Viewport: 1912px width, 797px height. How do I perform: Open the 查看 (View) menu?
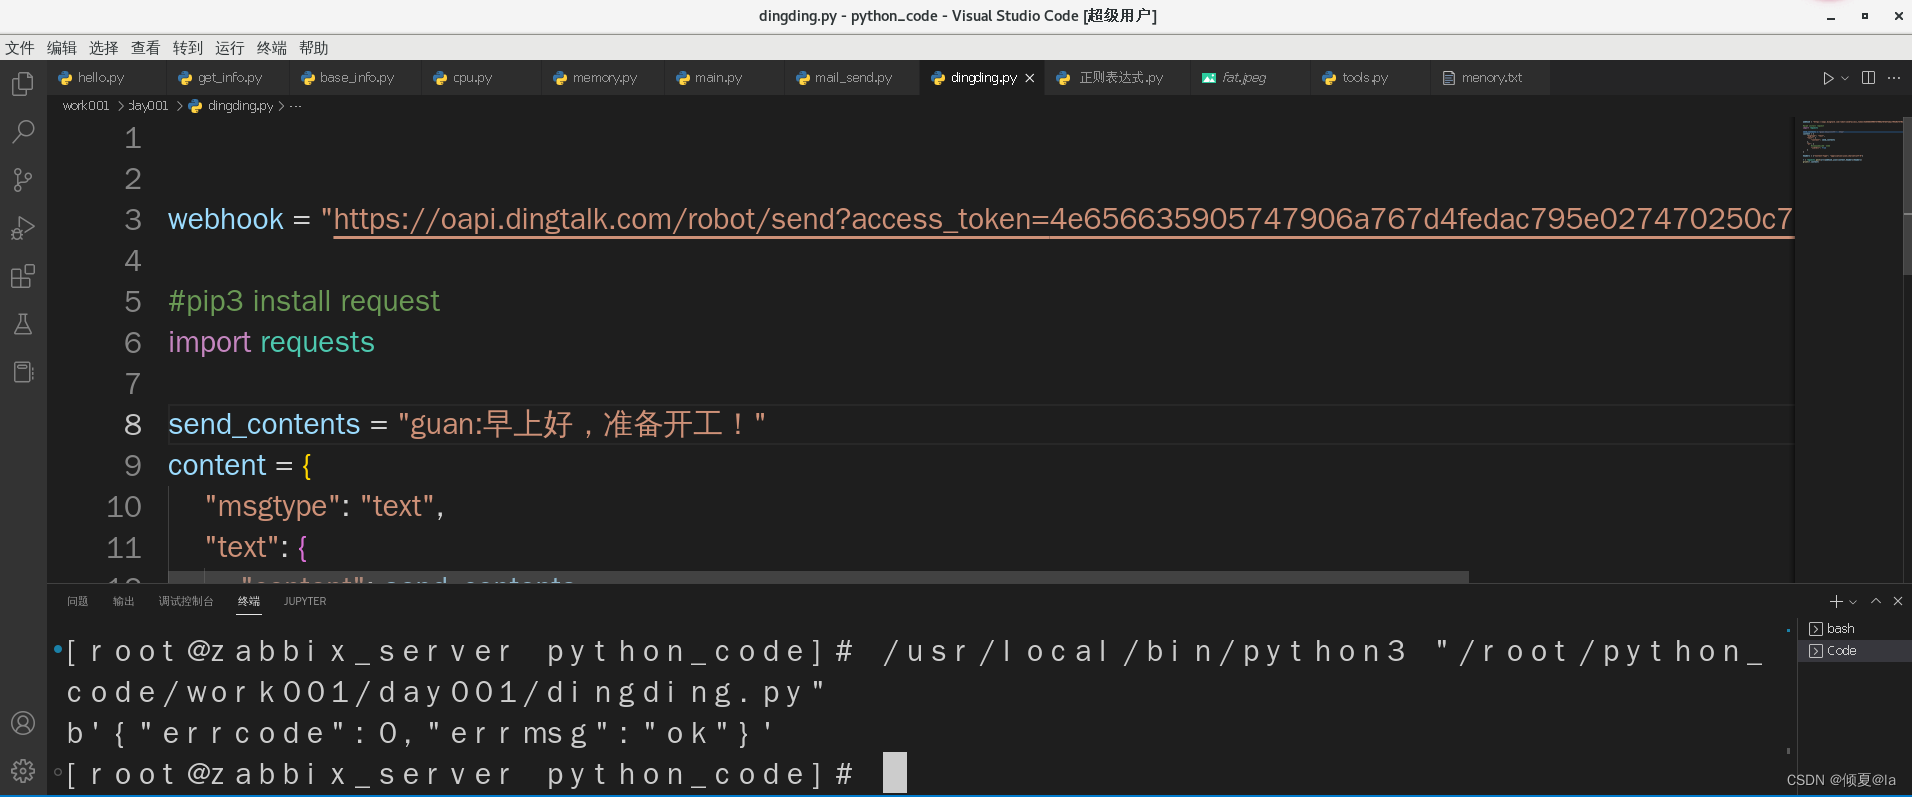point(146,48)
